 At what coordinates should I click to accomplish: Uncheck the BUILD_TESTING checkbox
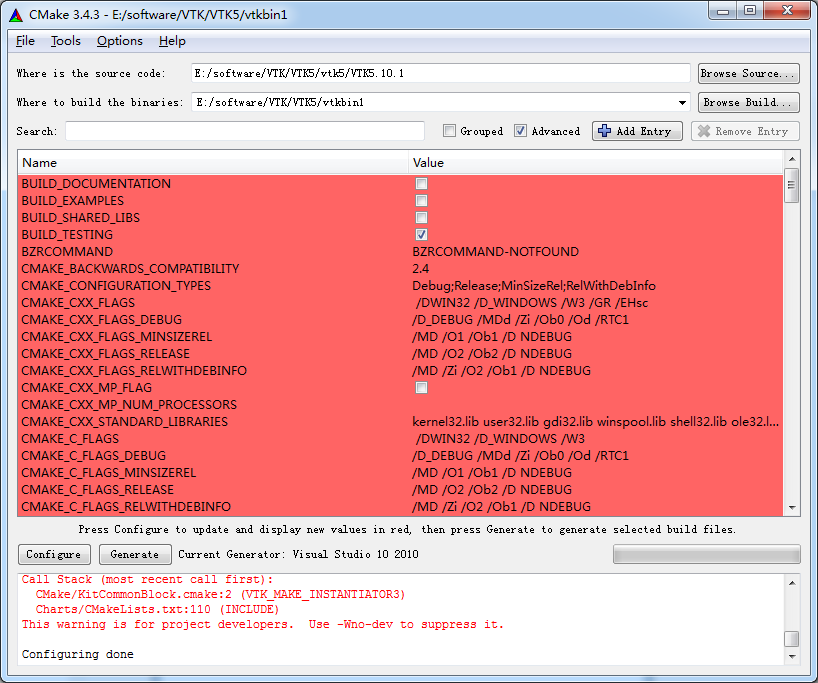[x=422, y=235]
